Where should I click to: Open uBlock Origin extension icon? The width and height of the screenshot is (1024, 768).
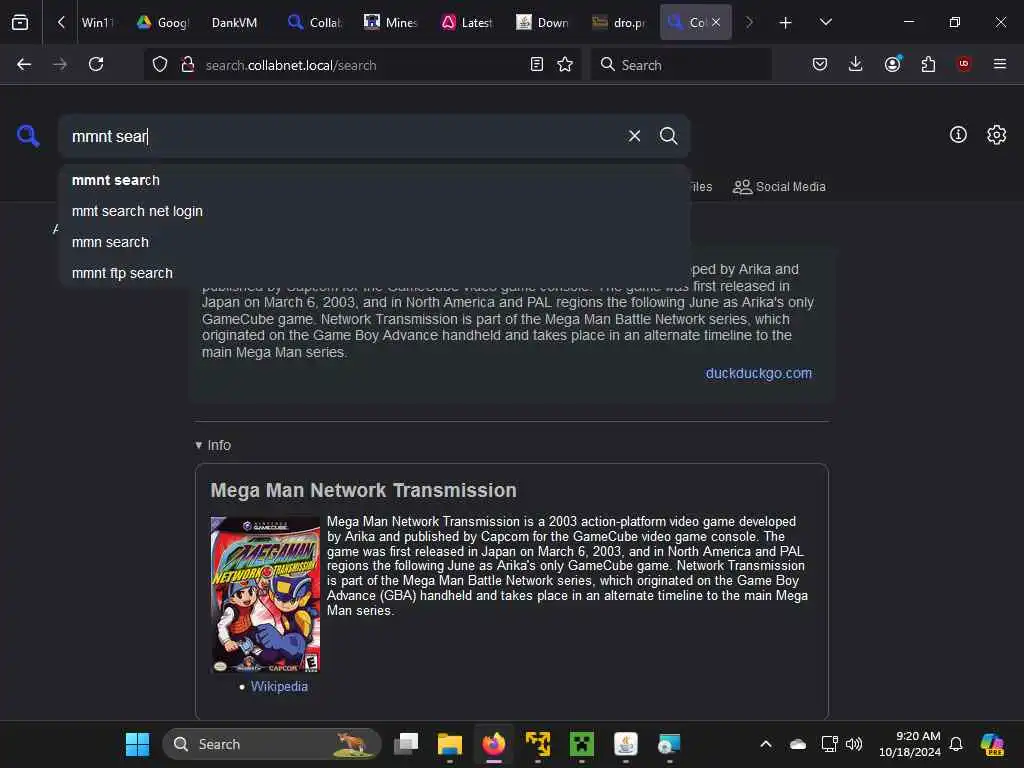coord(963,64)
